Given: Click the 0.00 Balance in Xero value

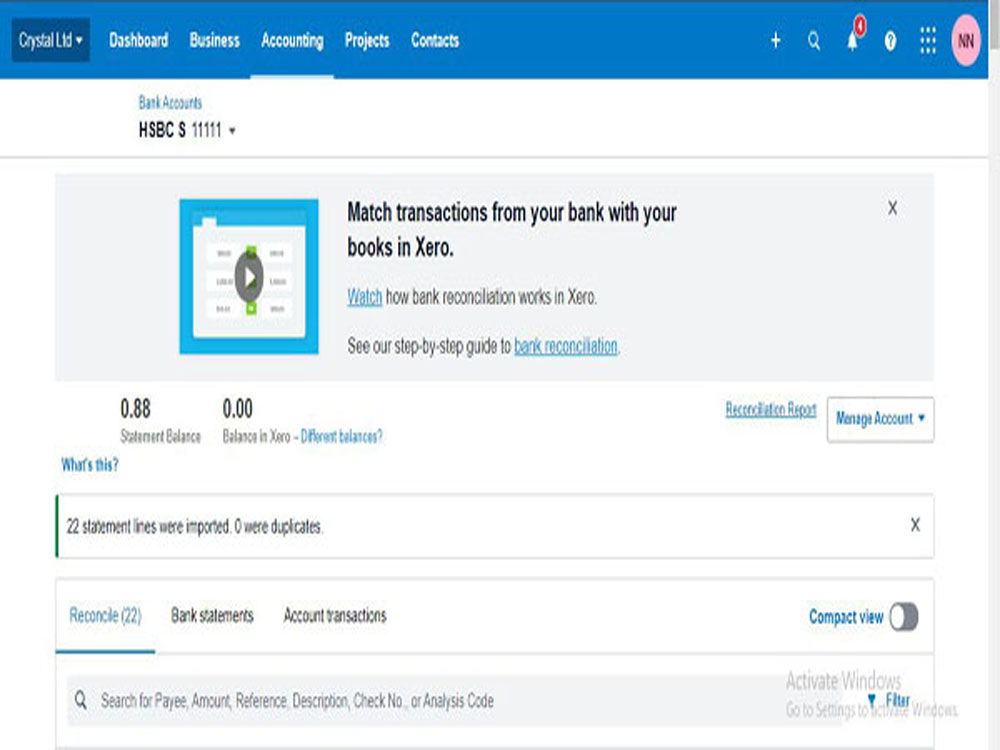Looking at the screenshot, I should click(x=237, y=408).
